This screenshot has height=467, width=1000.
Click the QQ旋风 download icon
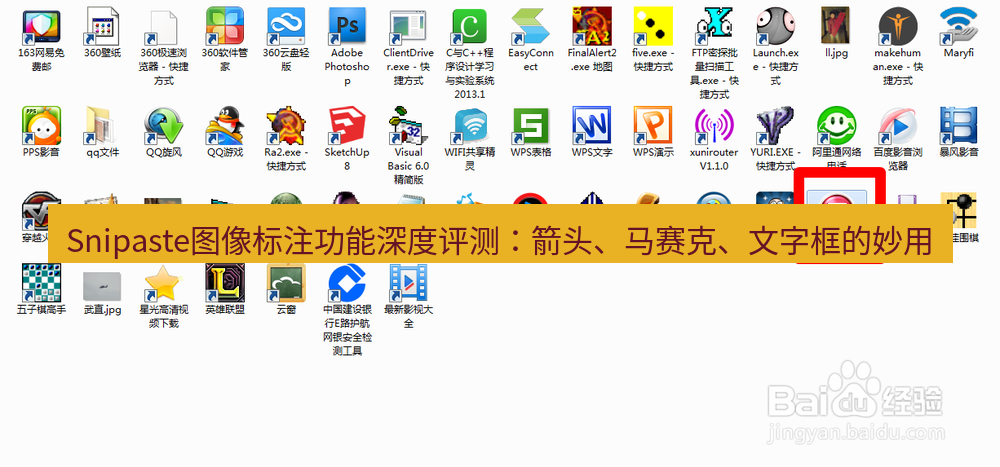[164, 126]
